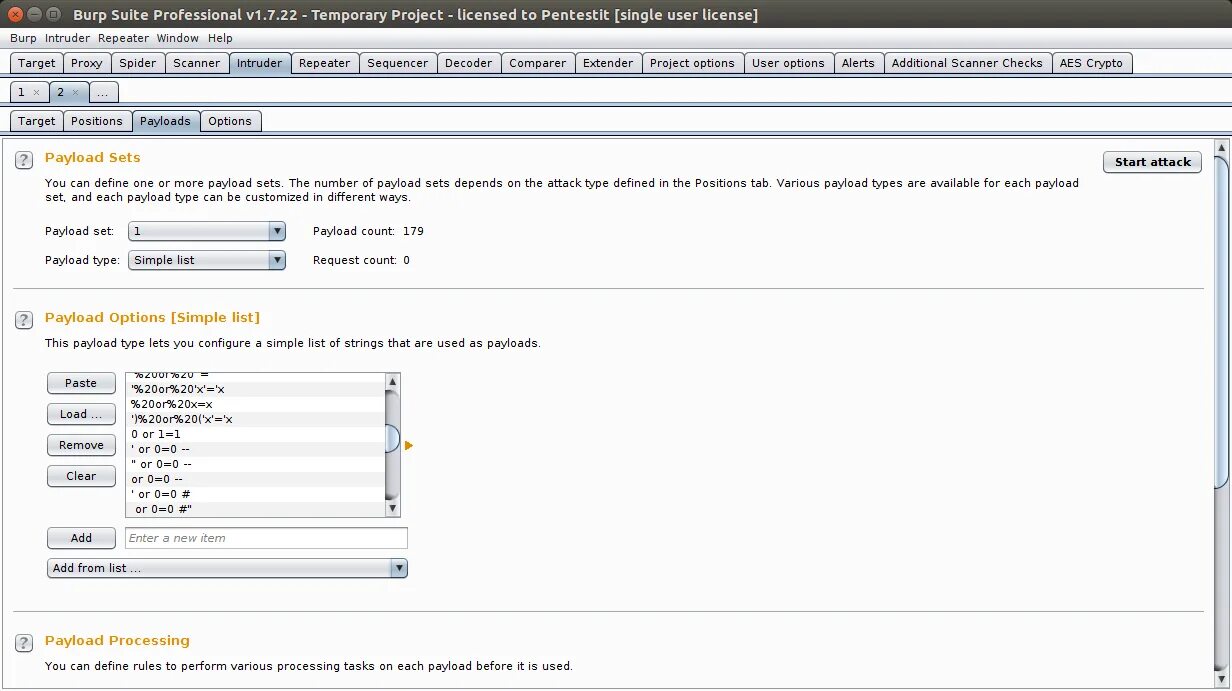Switch to the Decoder tab
The width and height of the screenshot is (1232, 691).
[x=469, y=62]
